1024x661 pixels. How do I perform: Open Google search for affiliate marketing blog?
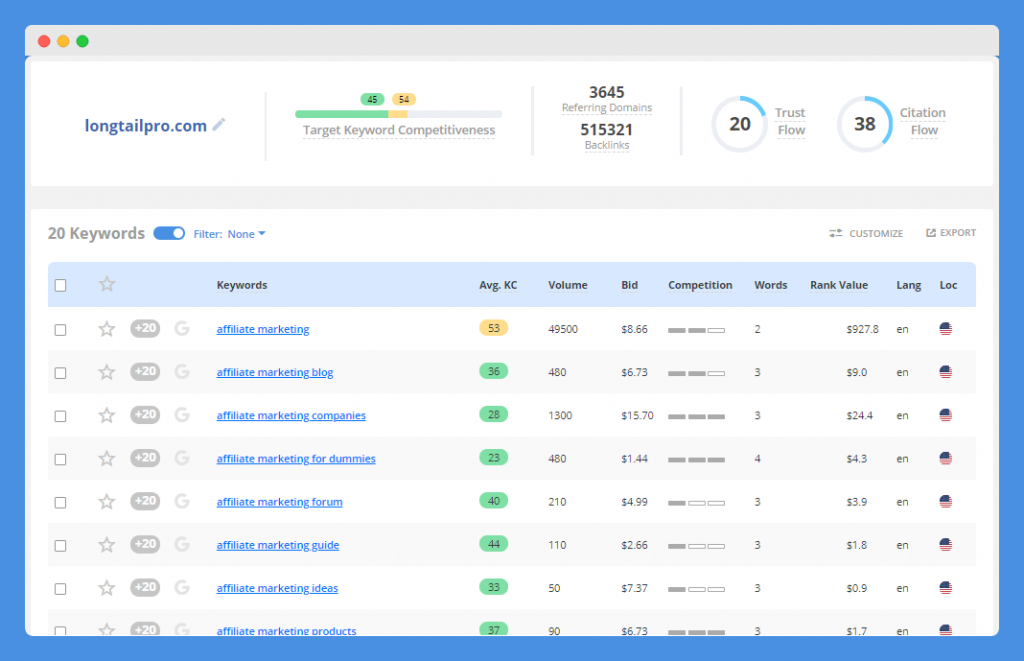pyautogui.click(x=182, y=371)
